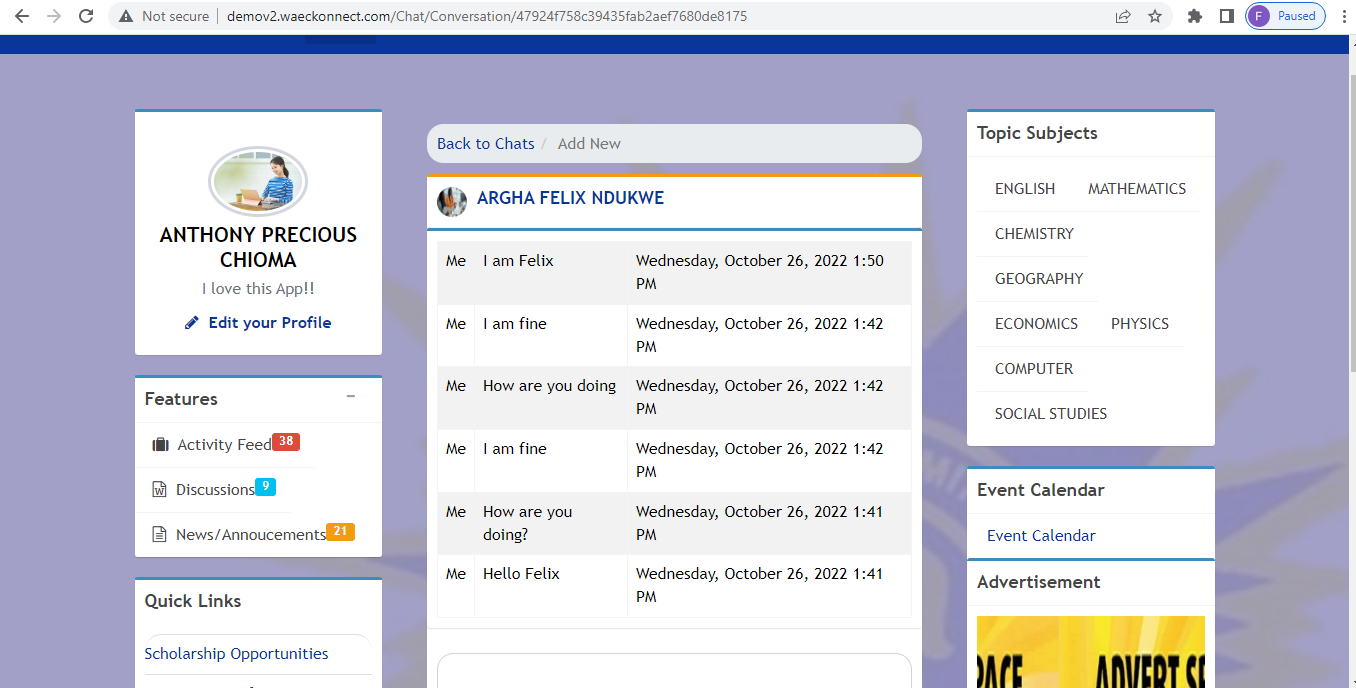
Task: Click the News/Annoucements page icon
Action: pyautogui.click(x=159, y=535)
